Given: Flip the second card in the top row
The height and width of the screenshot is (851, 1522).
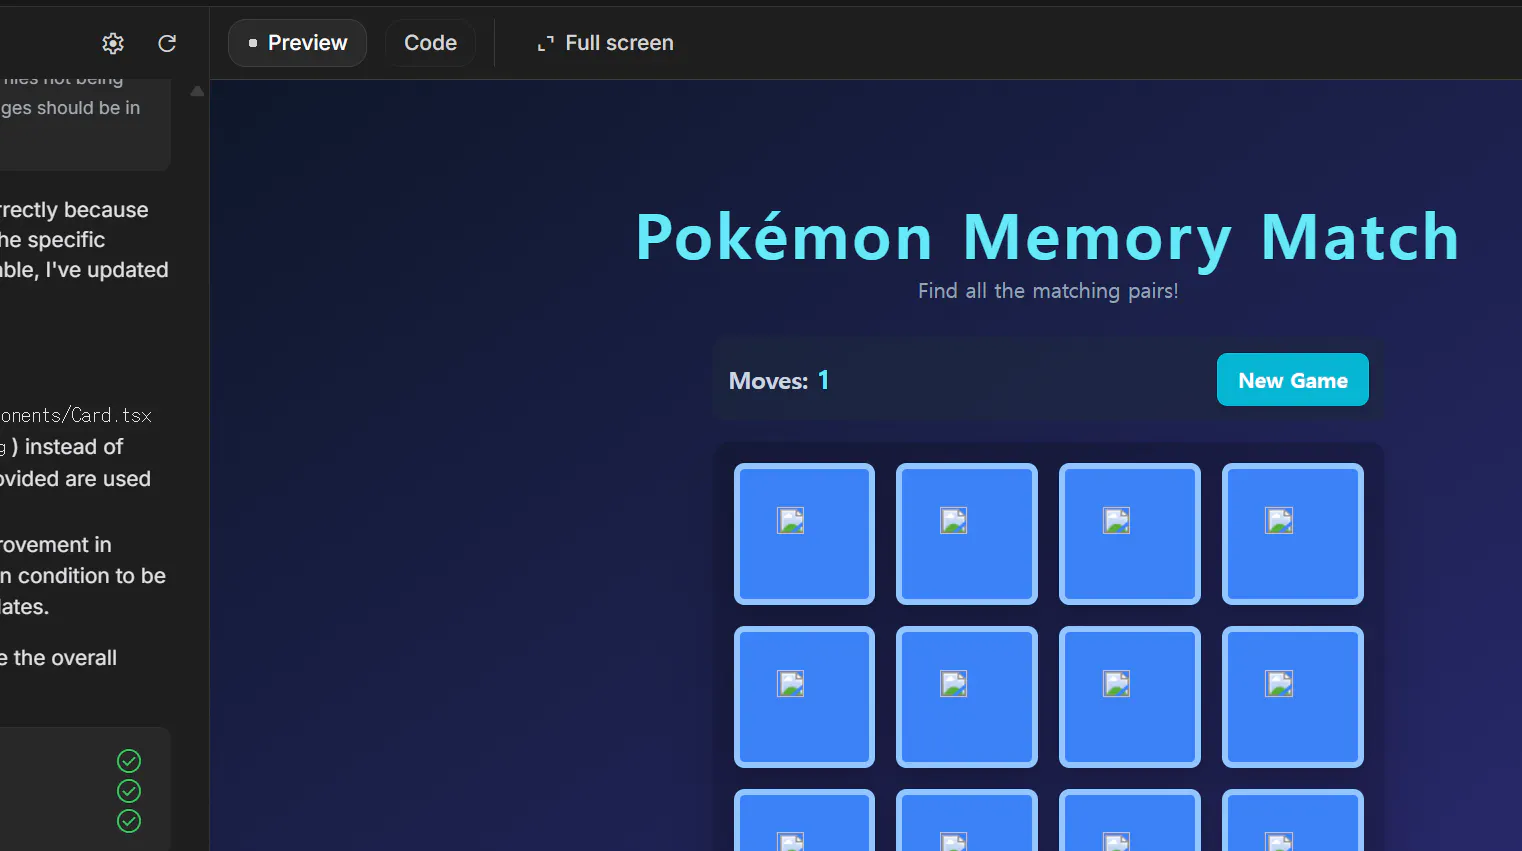Looking at the screenshot, I should (967, 534).
